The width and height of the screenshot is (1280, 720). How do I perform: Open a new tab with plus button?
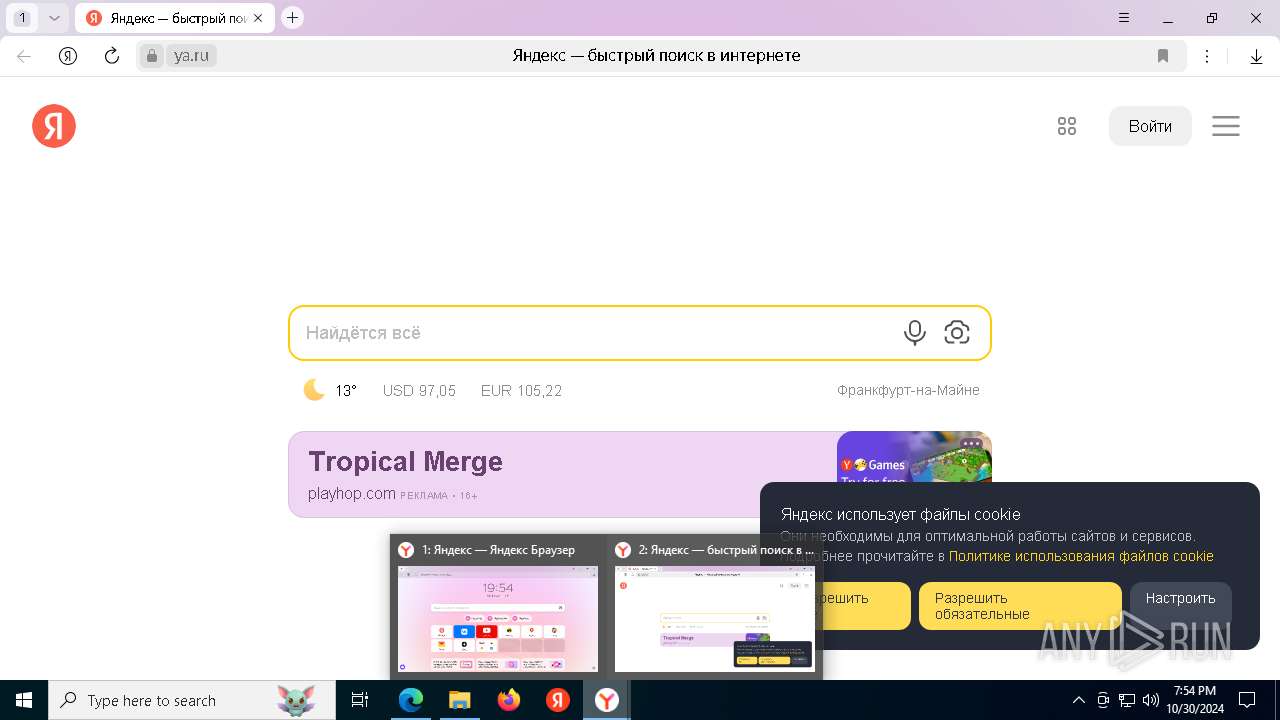click(x=292, y=18)
